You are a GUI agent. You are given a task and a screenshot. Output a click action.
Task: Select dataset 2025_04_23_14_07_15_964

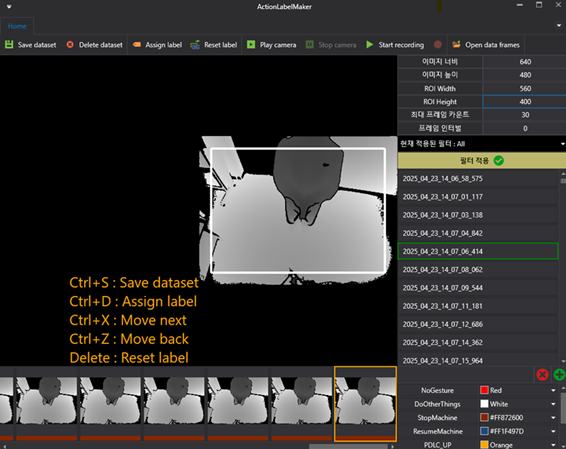click(478, 360)
